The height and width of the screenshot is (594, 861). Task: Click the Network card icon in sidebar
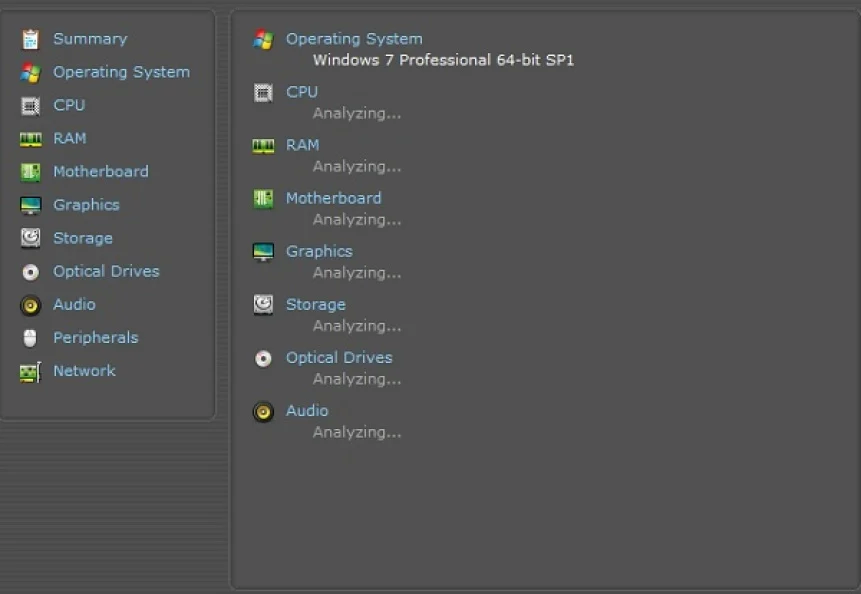30,372
